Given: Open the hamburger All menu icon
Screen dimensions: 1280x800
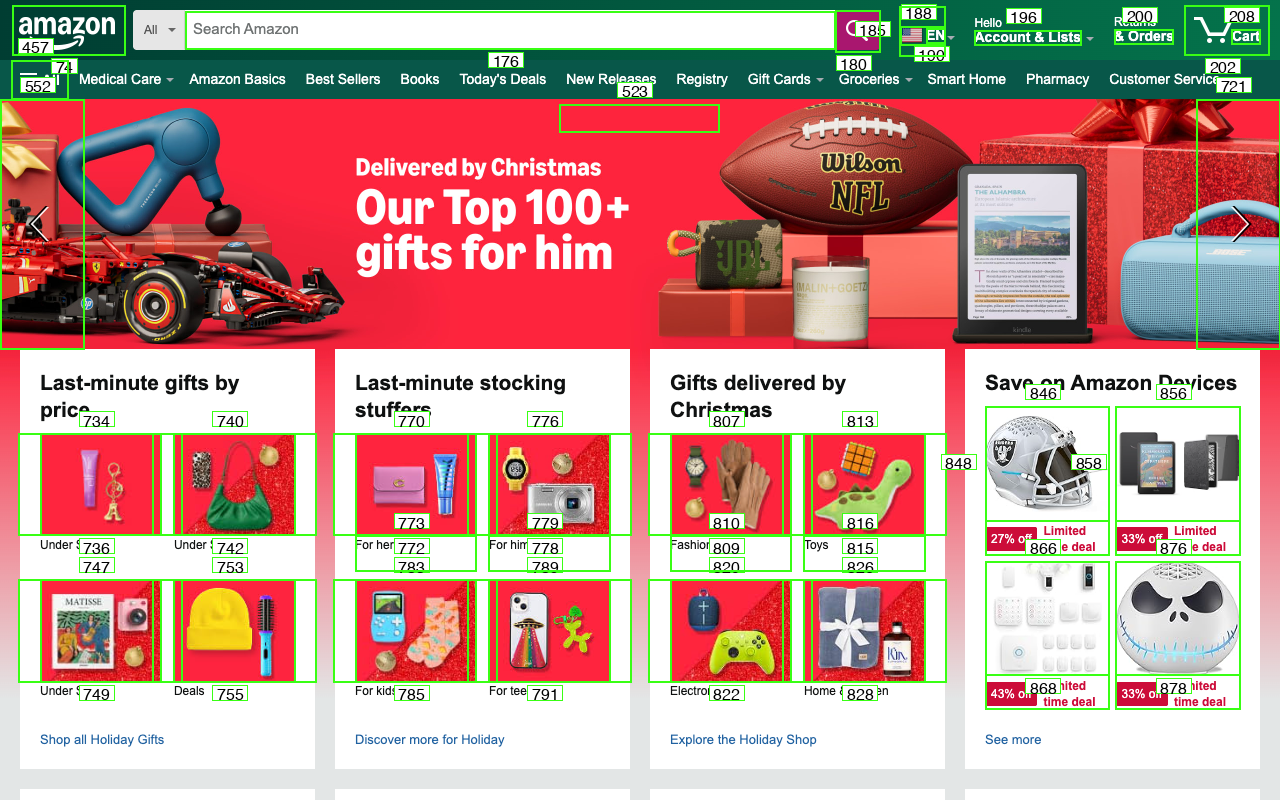Looking at the screenshot, I should click(40, 80).
